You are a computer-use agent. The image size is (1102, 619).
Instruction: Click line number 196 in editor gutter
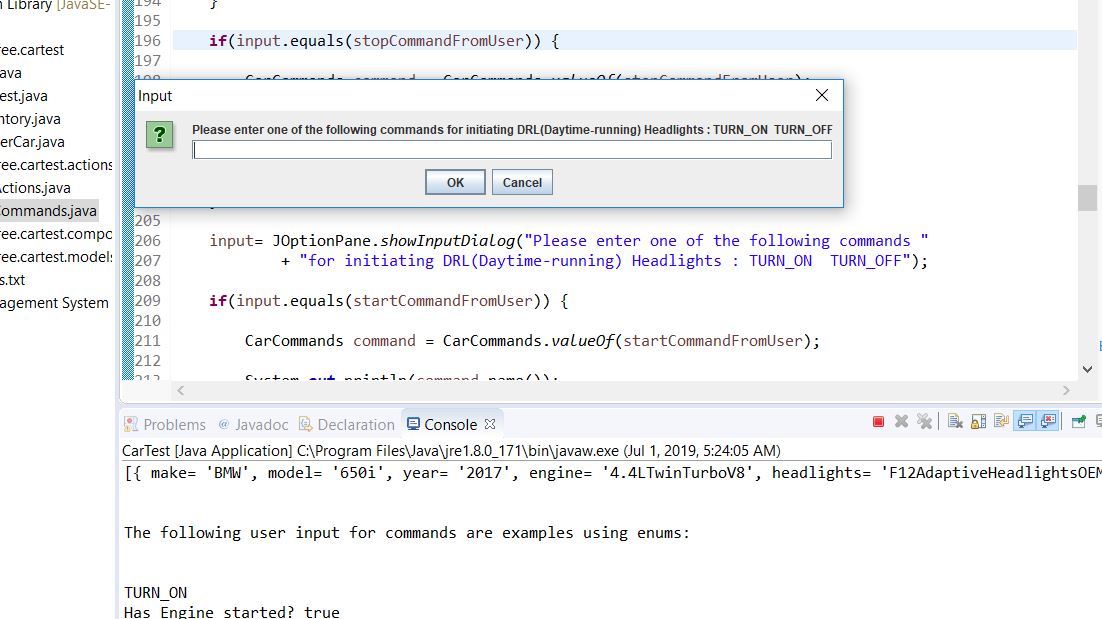[x=148, y=41]
